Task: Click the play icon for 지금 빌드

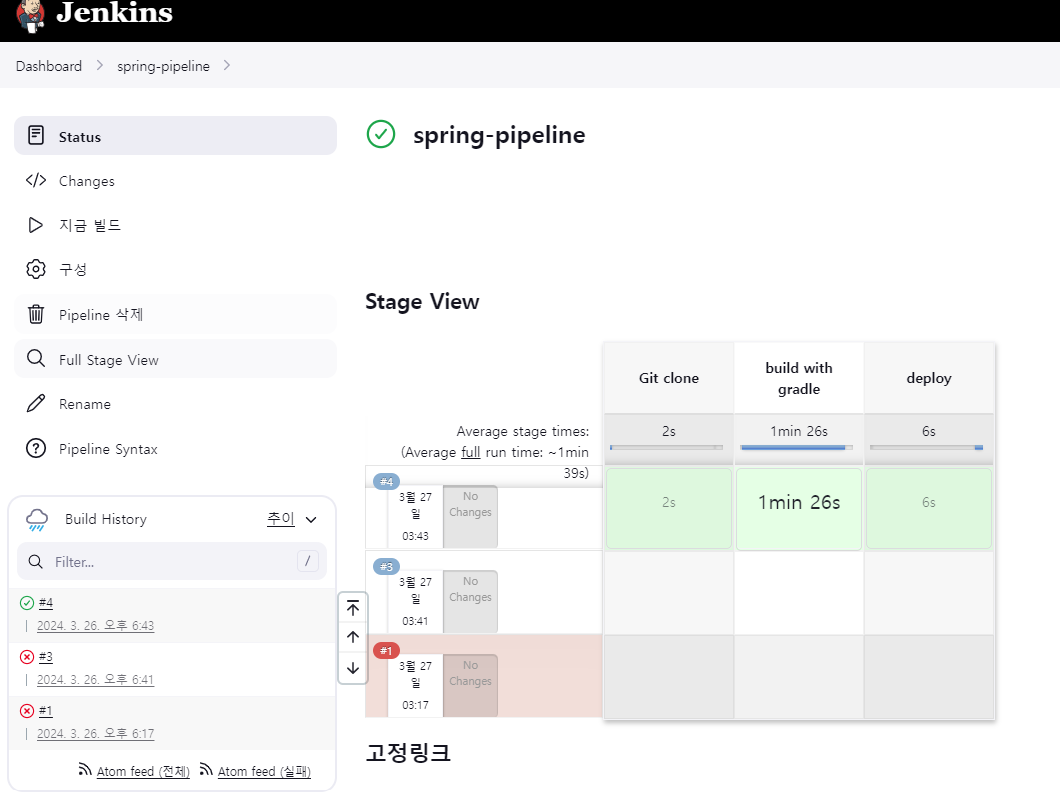Action: [x=36, y=225]
